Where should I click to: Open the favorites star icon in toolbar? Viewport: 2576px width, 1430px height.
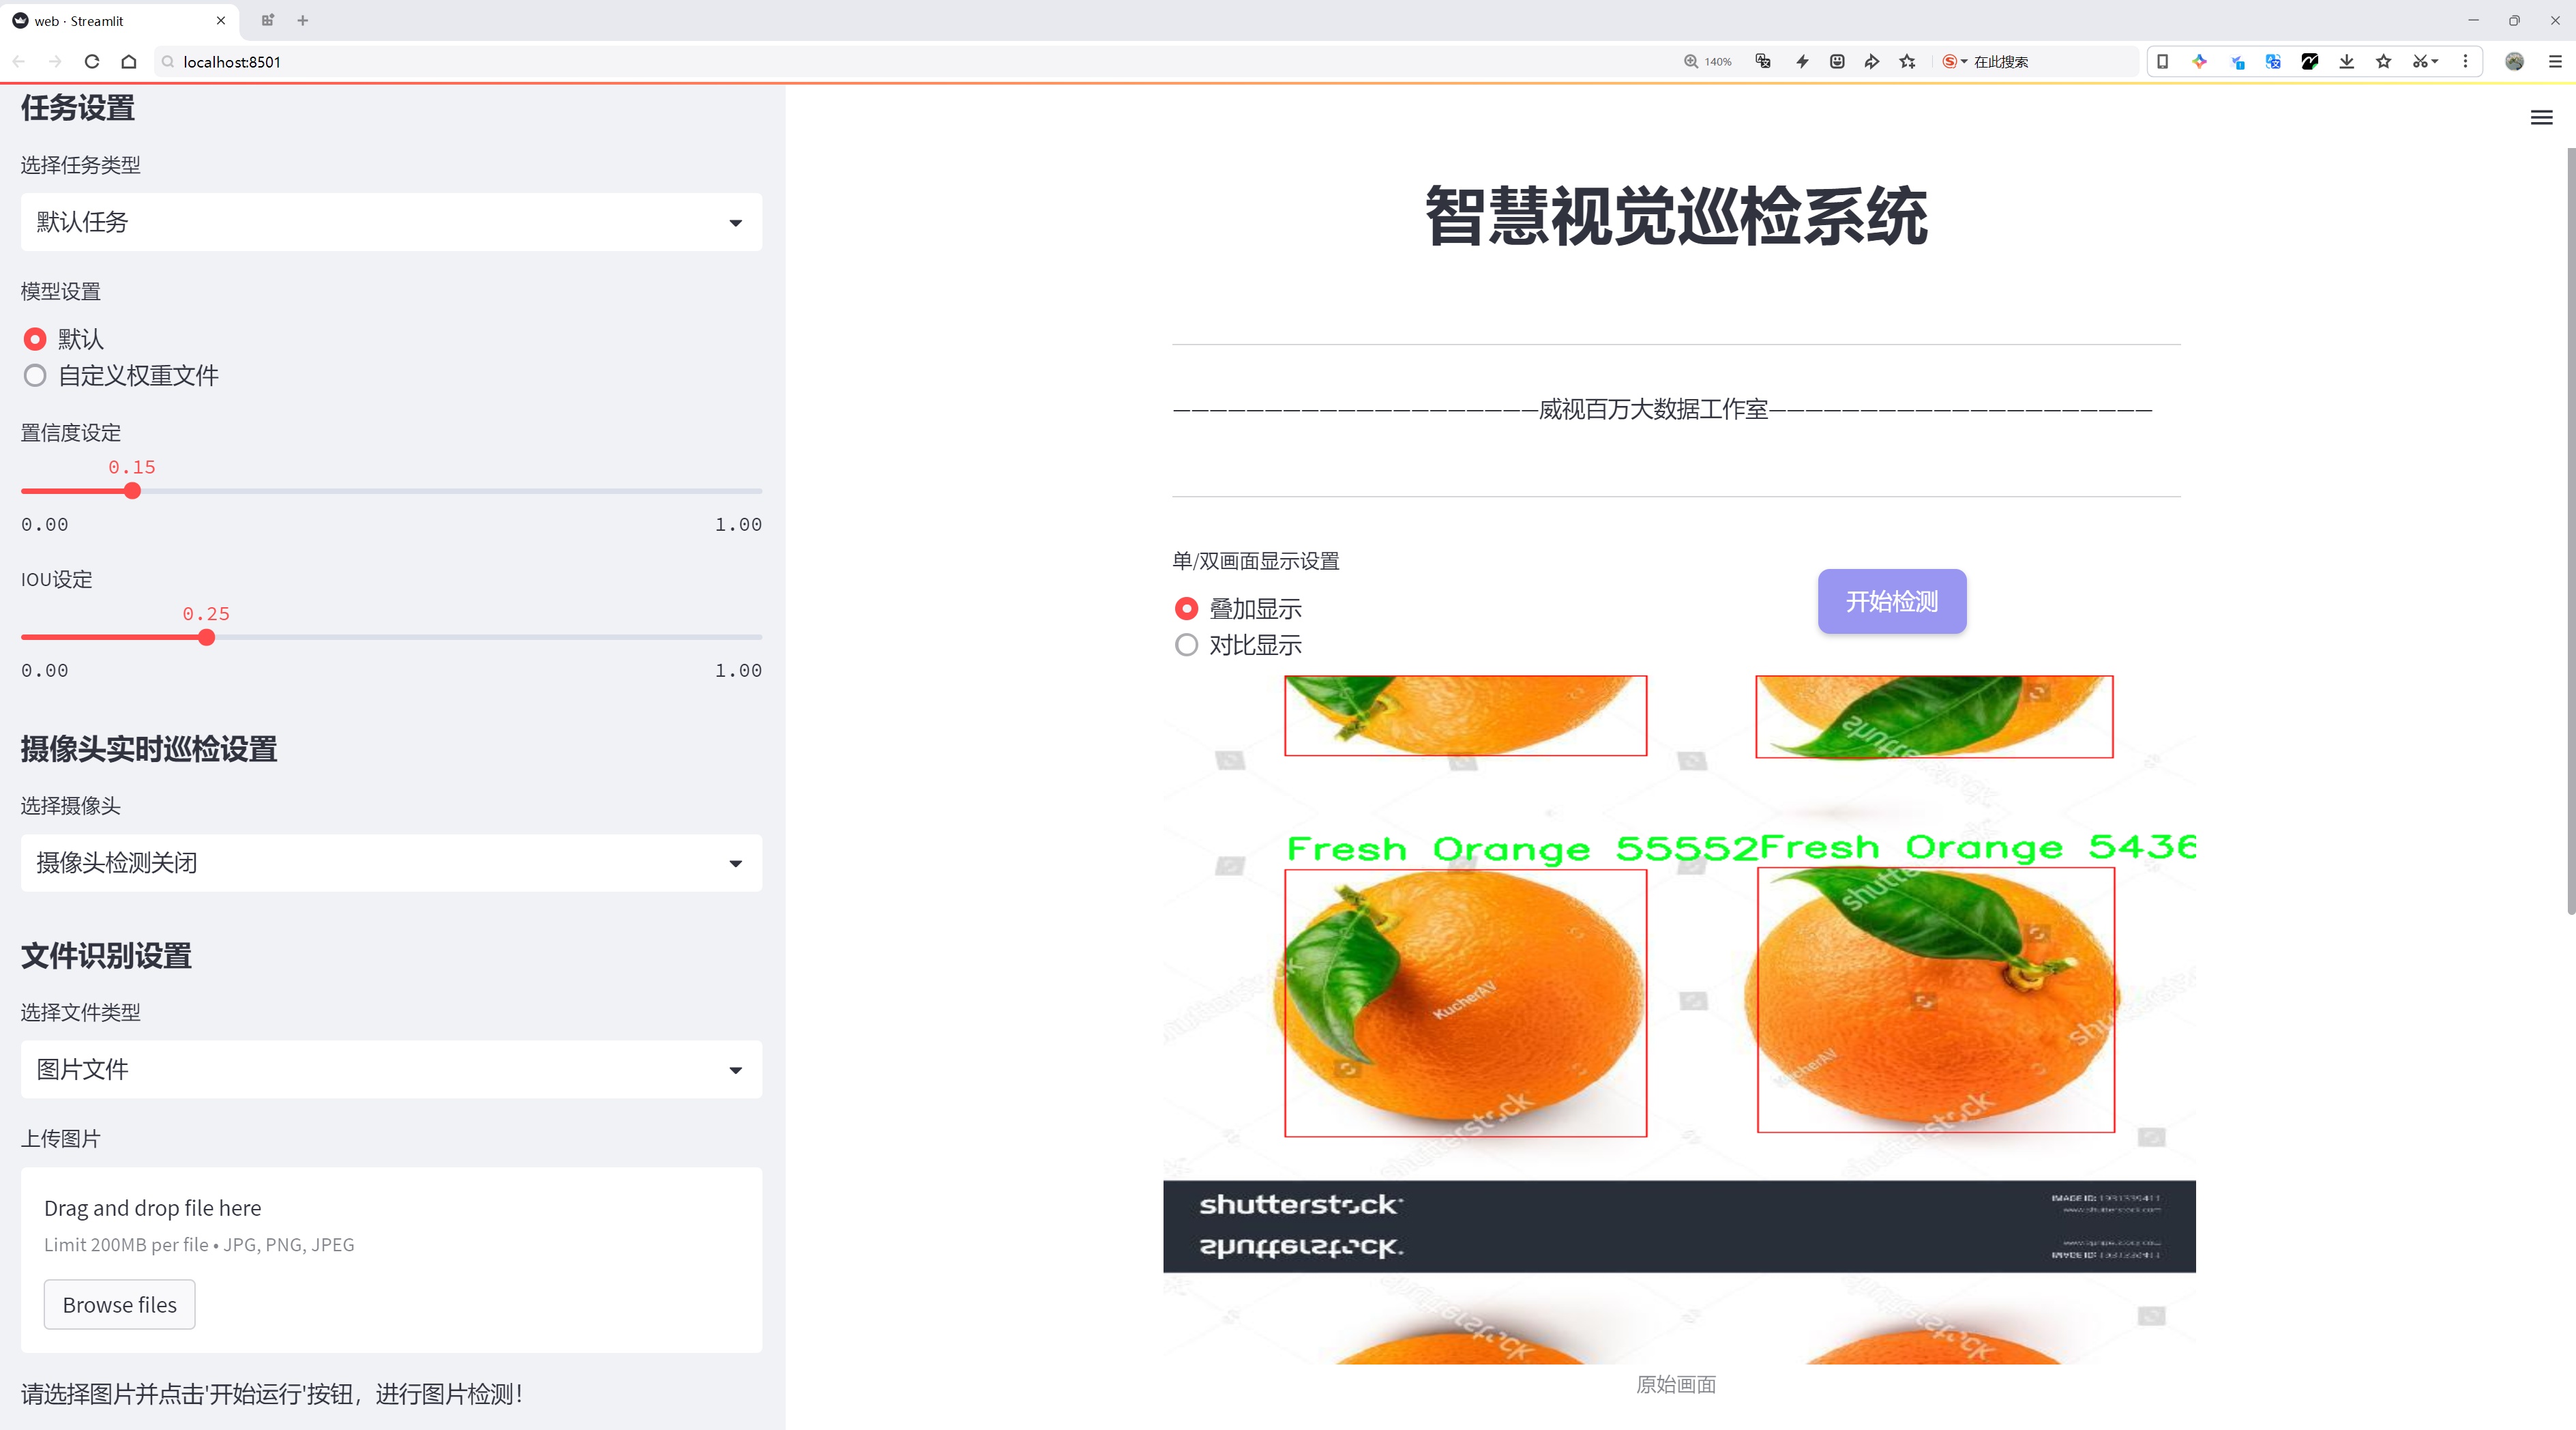pos(2384,61)
